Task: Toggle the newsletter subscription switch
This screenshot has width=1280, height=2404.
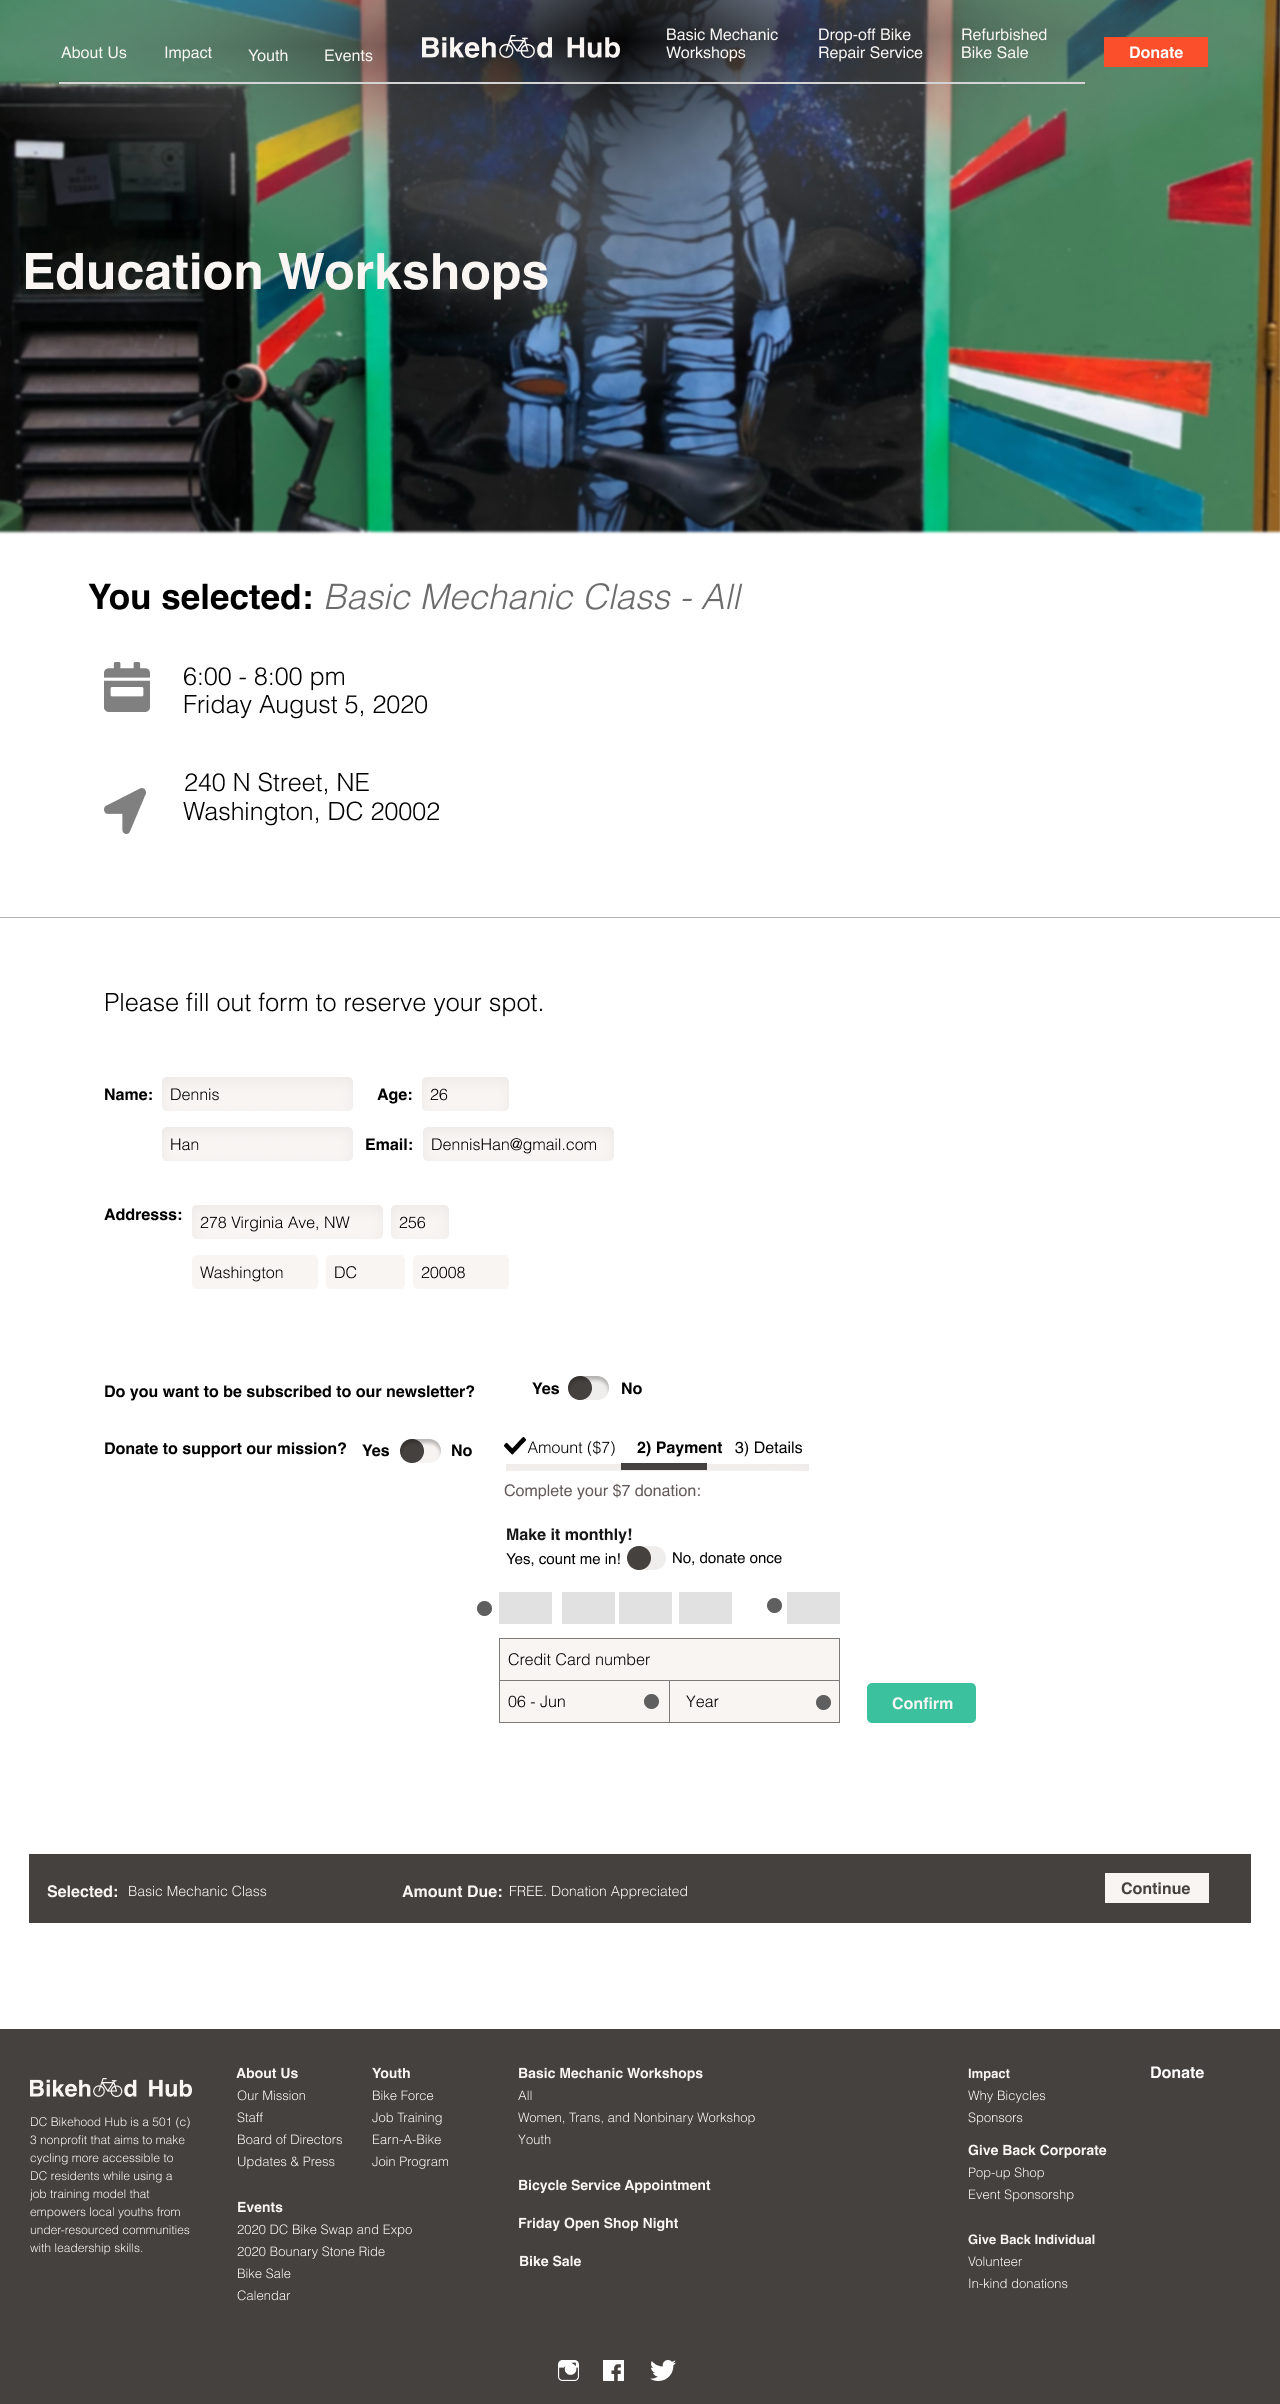Action: pos(588,1388)
